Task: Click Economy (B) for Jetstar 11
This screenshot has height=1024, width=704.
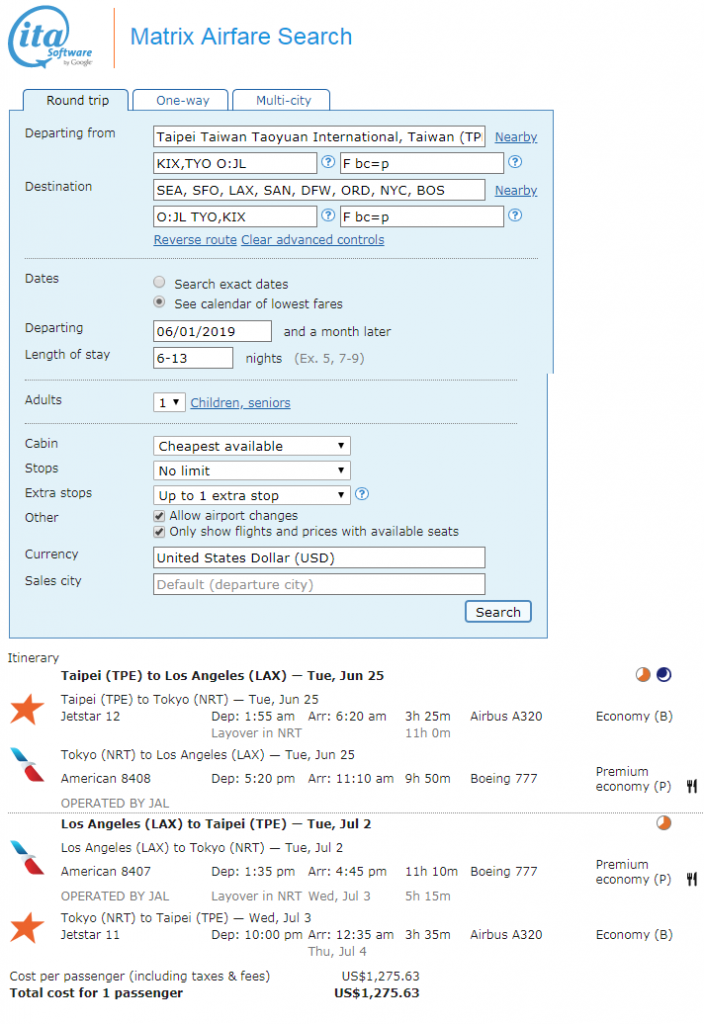Action: [633, 935]
